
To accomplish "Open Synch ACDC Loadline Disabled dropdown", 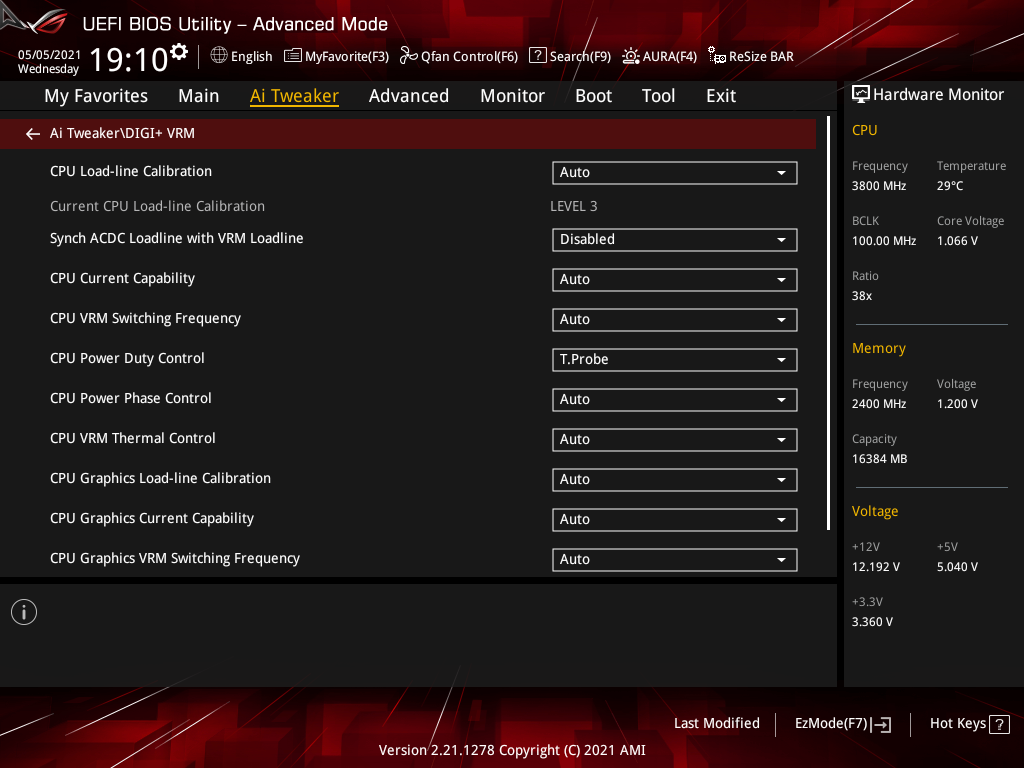I will tap(675, 240).
